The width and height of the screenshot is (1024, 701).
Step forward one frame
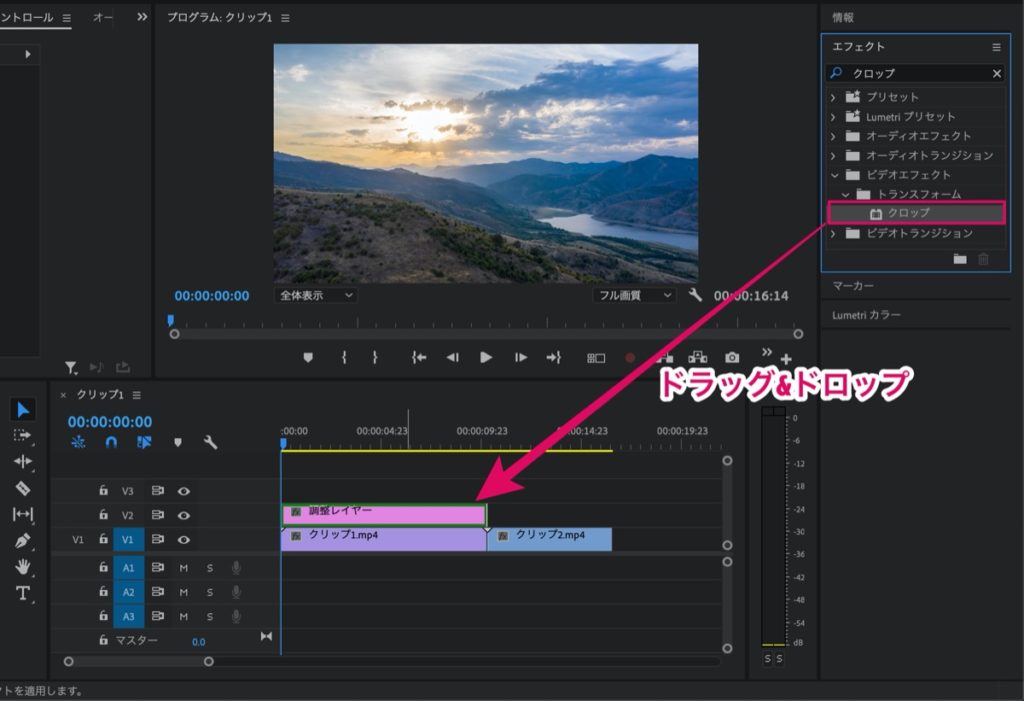coord(520,357)
